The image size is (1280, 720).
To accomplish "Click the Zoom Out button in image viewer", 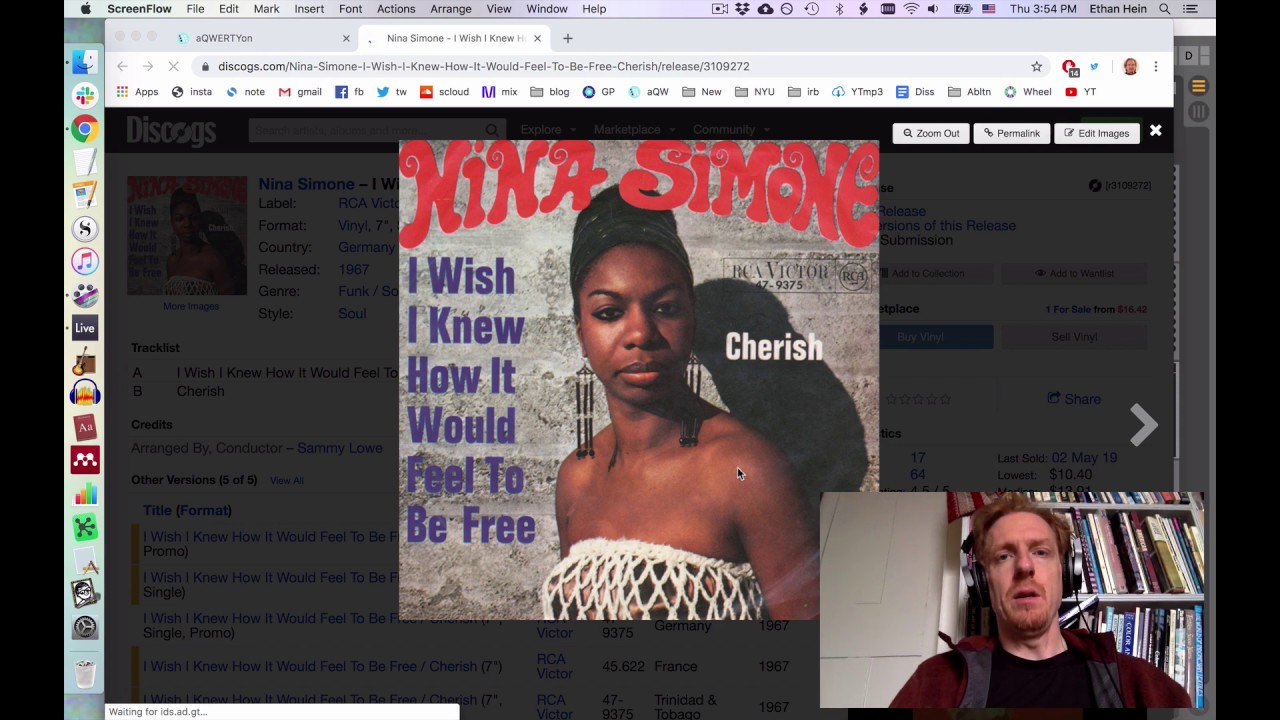I will (x=931, y=133).
